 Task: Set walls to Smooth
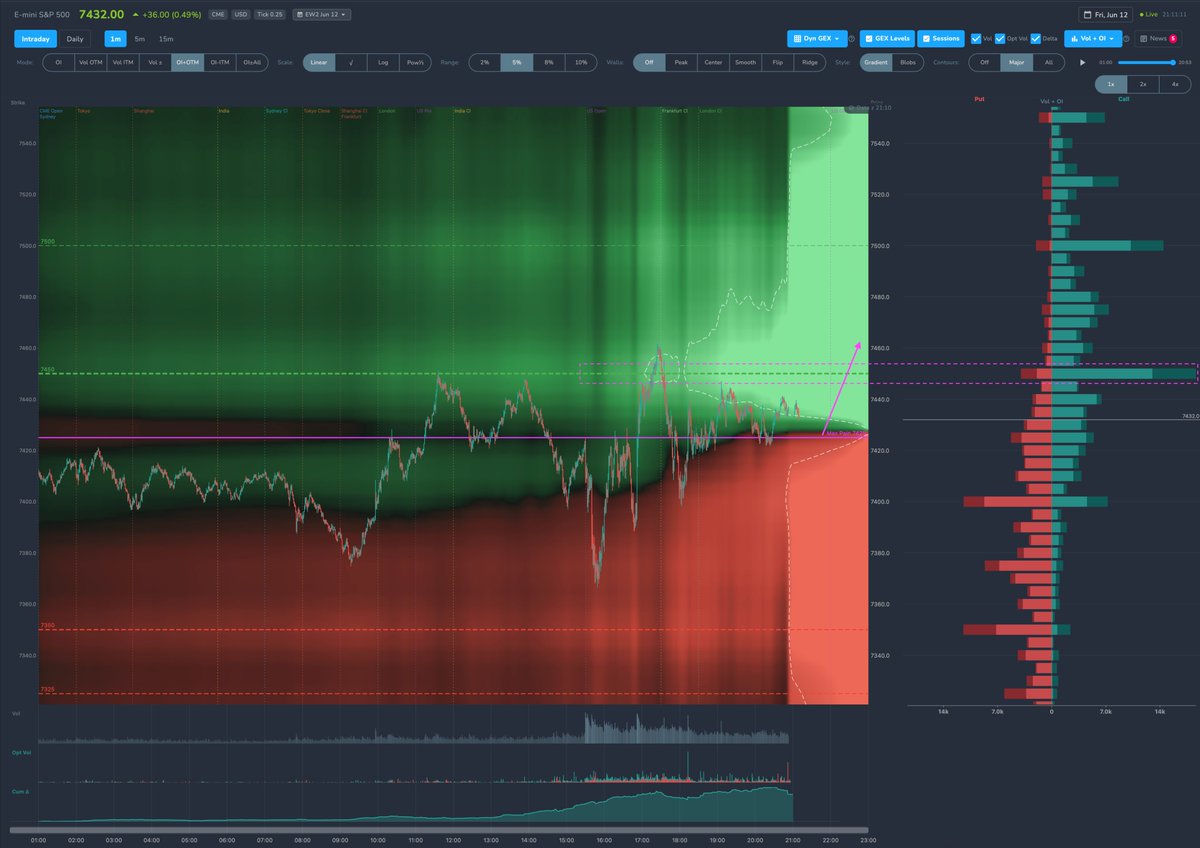[x=745, y=62]
